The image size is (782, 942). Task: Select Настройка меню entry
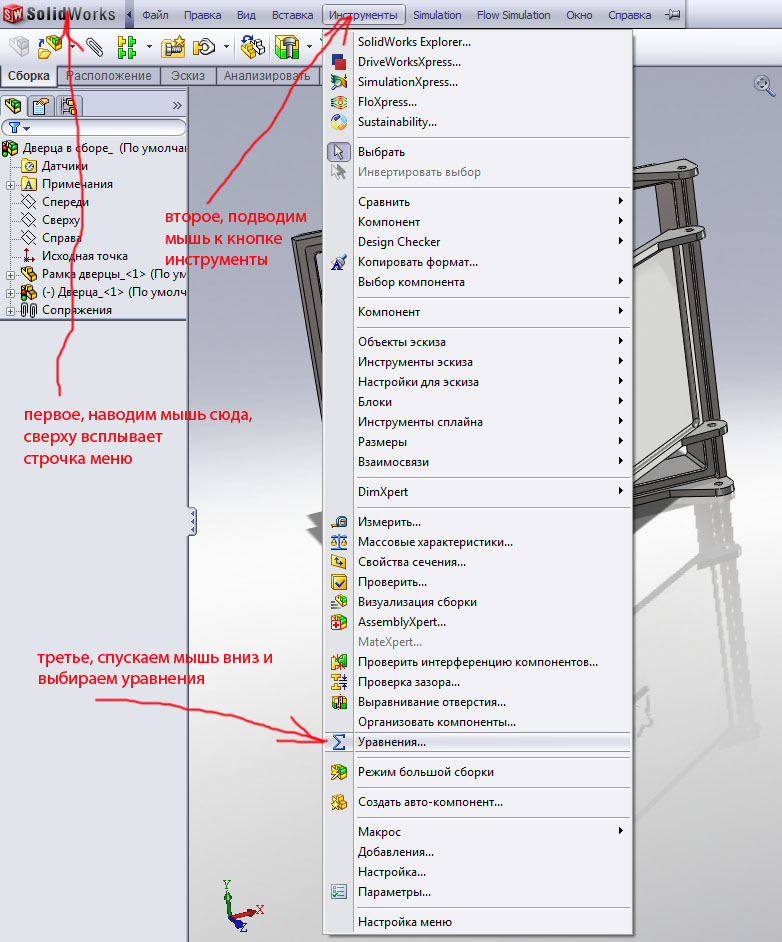click(x=405, y=922)
